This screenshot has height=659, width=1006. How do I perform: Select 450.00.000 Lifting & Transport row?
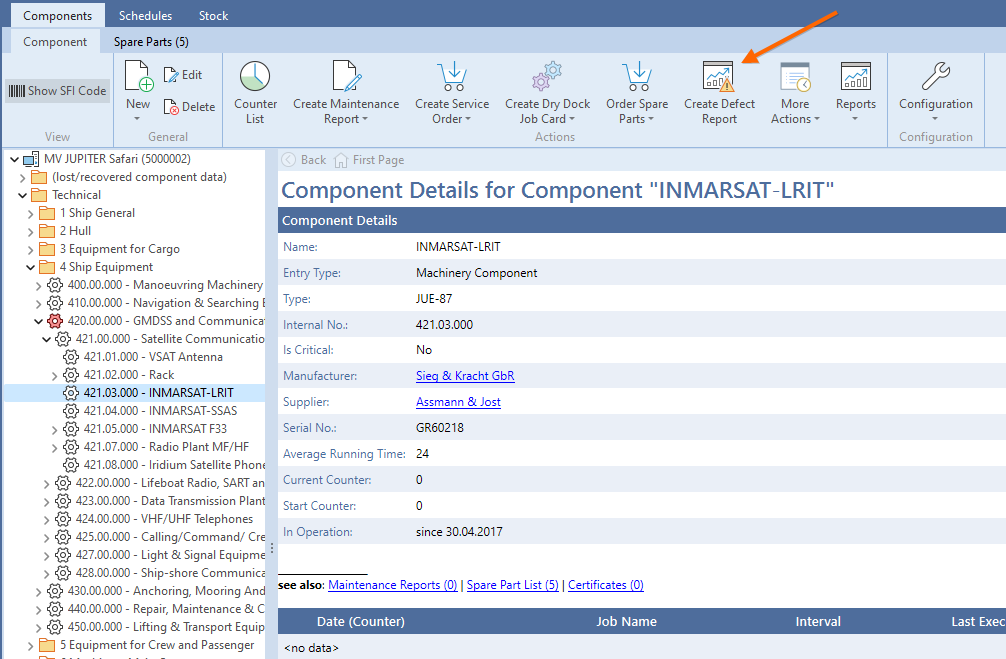point(166,627)
